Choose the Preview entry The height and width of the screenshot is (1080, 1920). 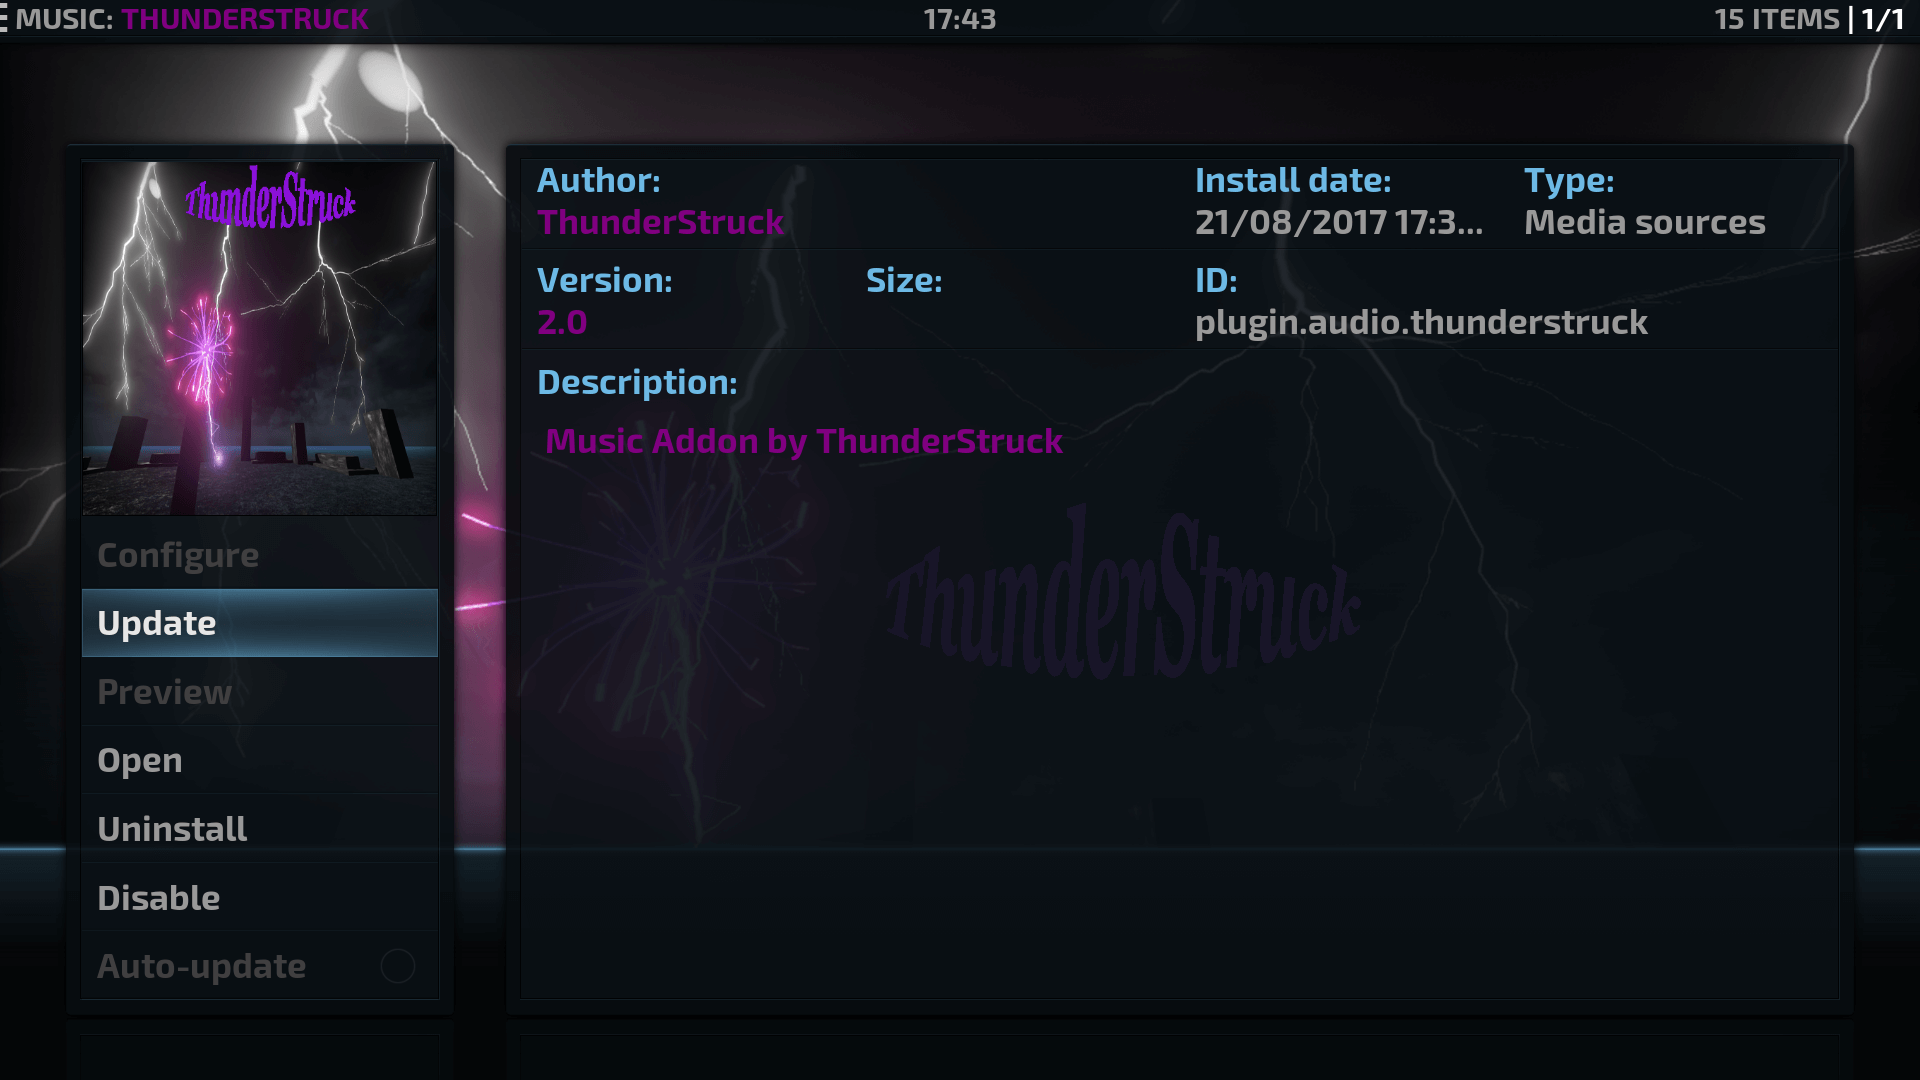tap(259, 692)
